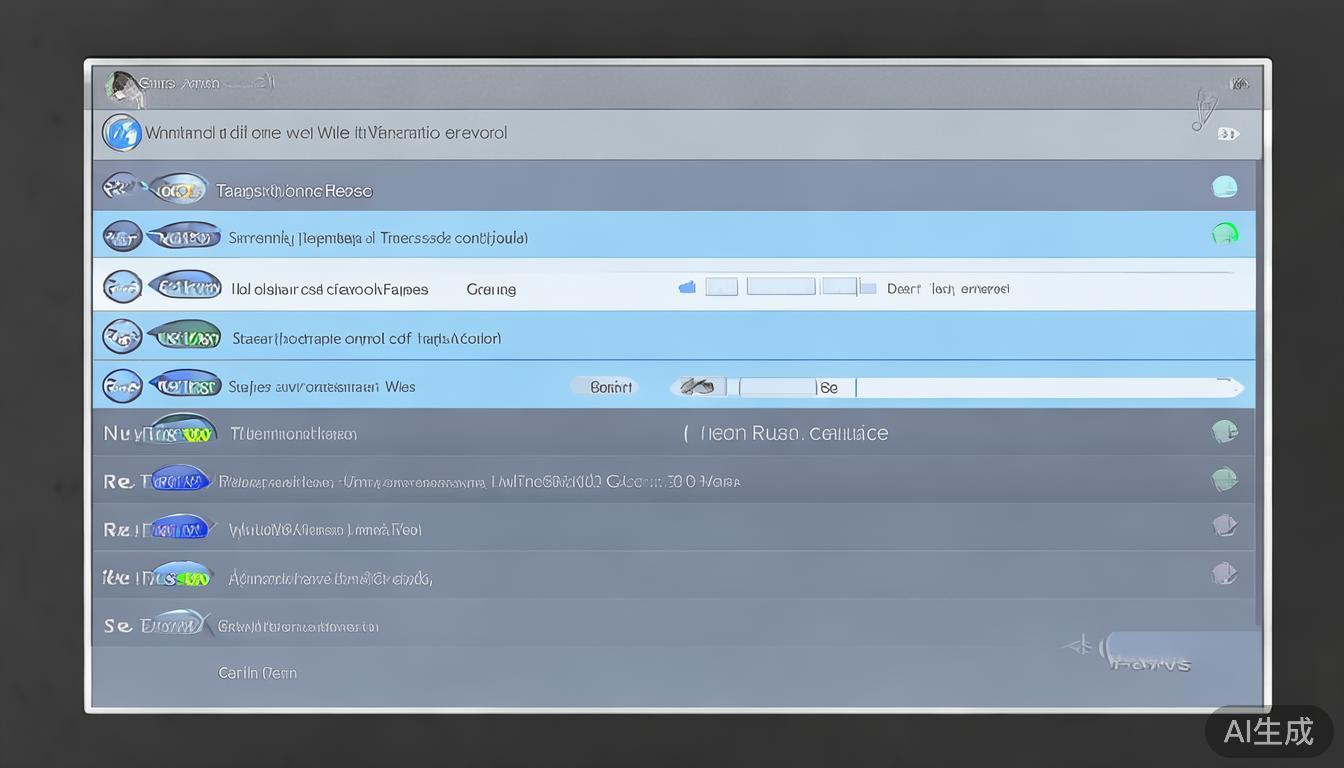1344x768 pixels.
Task: Click the small blue icon beside Graing
Action: point(687,288)
